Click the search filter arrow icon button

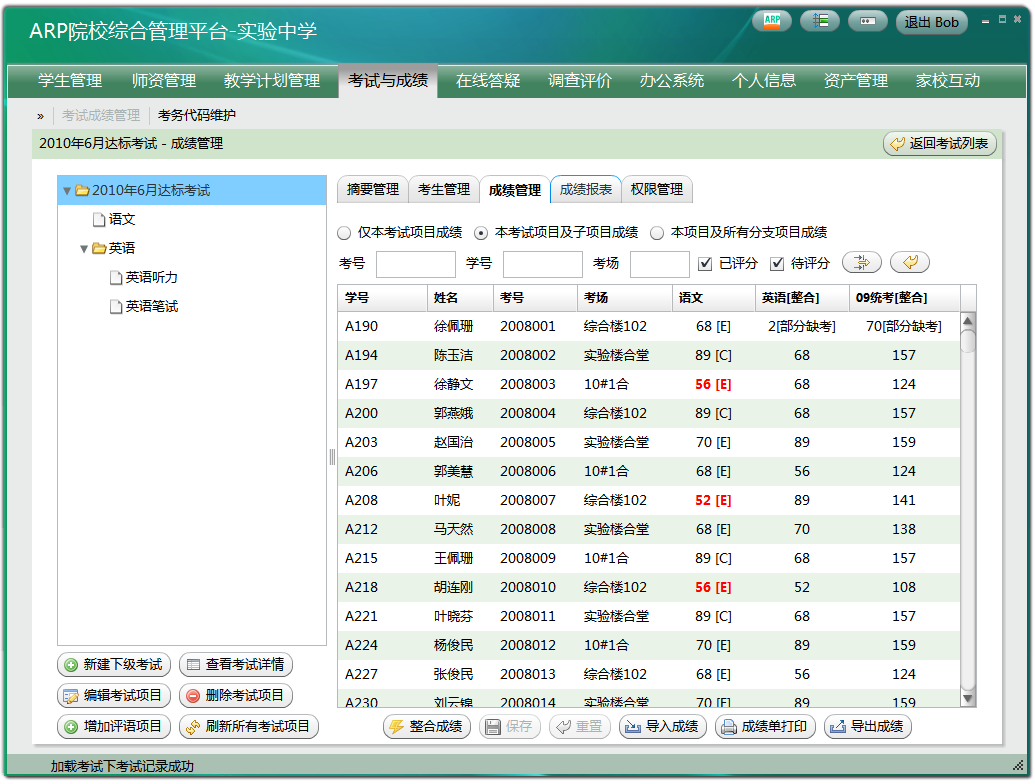pyautogui.click(x=861, y=263)
